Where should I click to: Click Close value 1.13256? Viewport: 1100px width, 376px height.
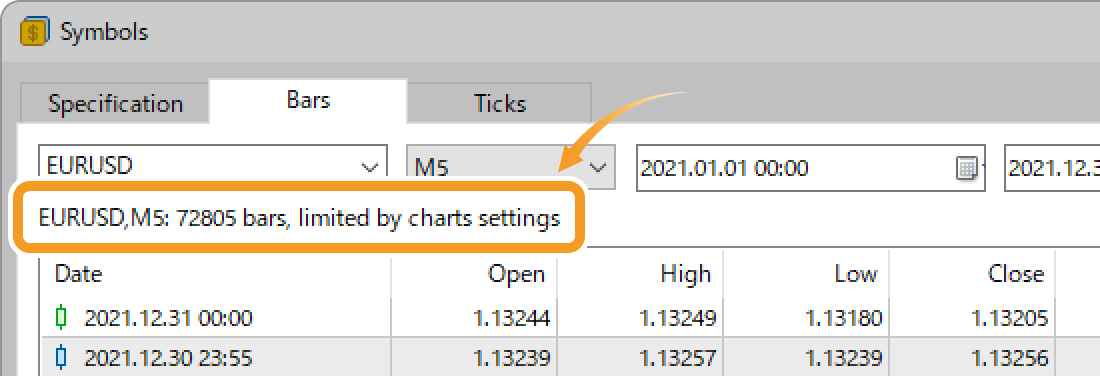tap(1010, 359)
